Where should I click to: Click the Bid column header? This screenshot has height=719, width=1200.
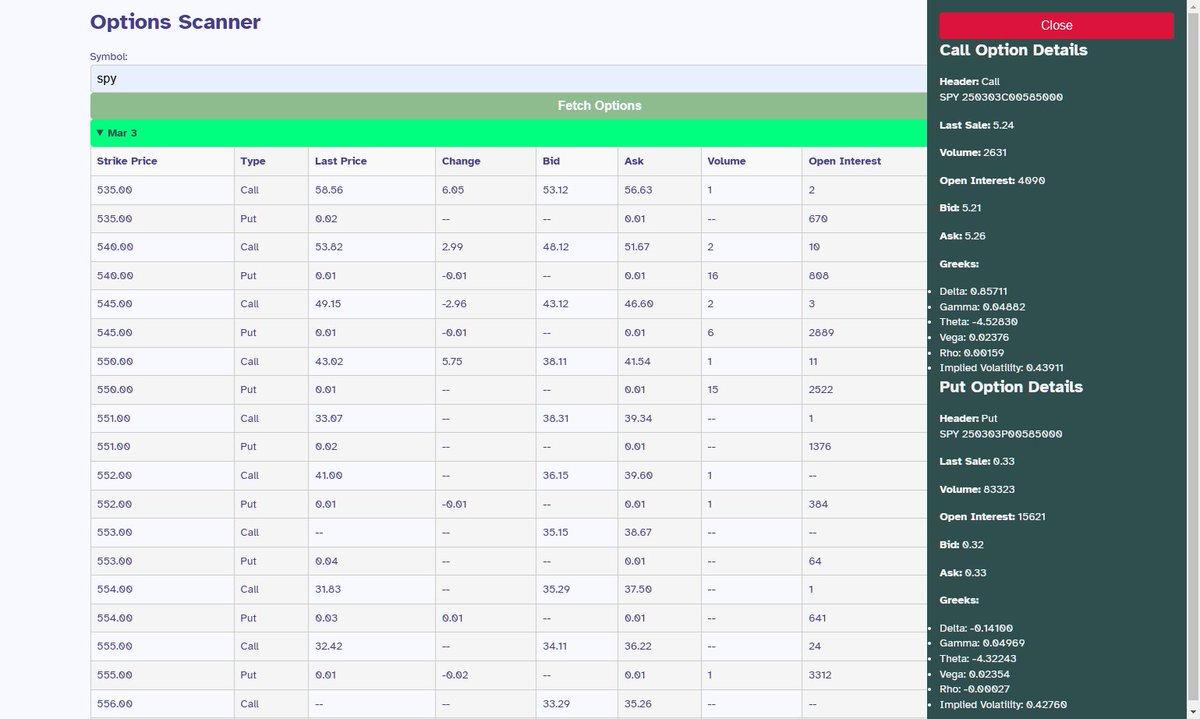coord(551,161)
